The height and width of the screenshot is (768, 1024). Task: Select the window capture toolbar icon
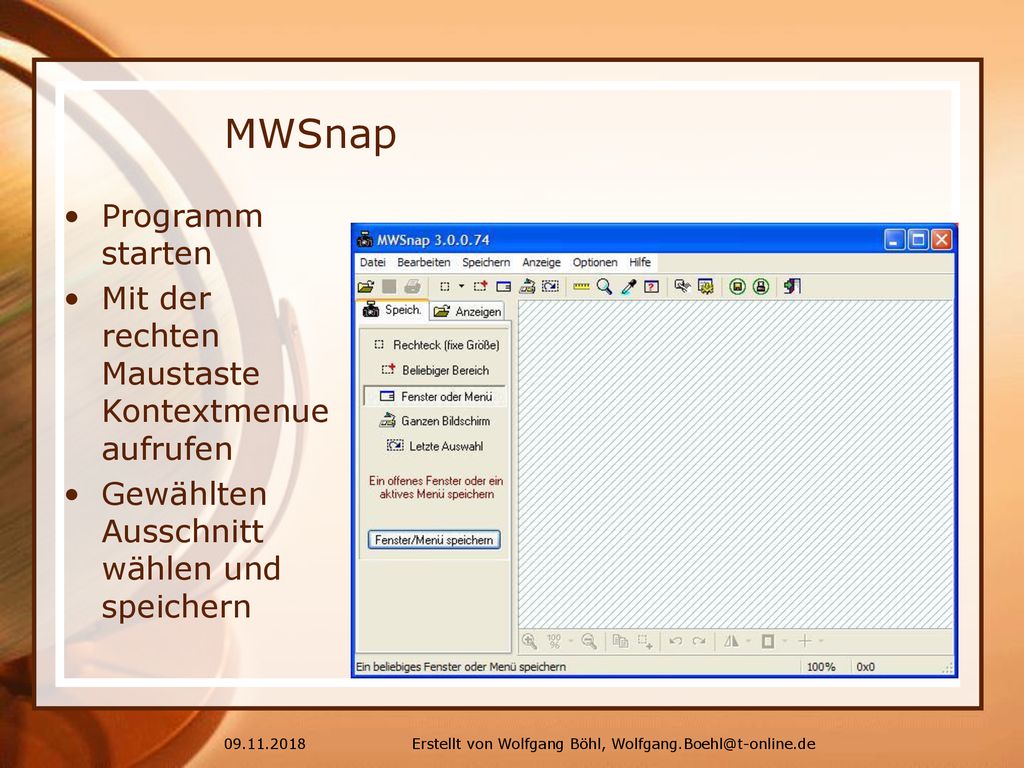tap(504, 286)
